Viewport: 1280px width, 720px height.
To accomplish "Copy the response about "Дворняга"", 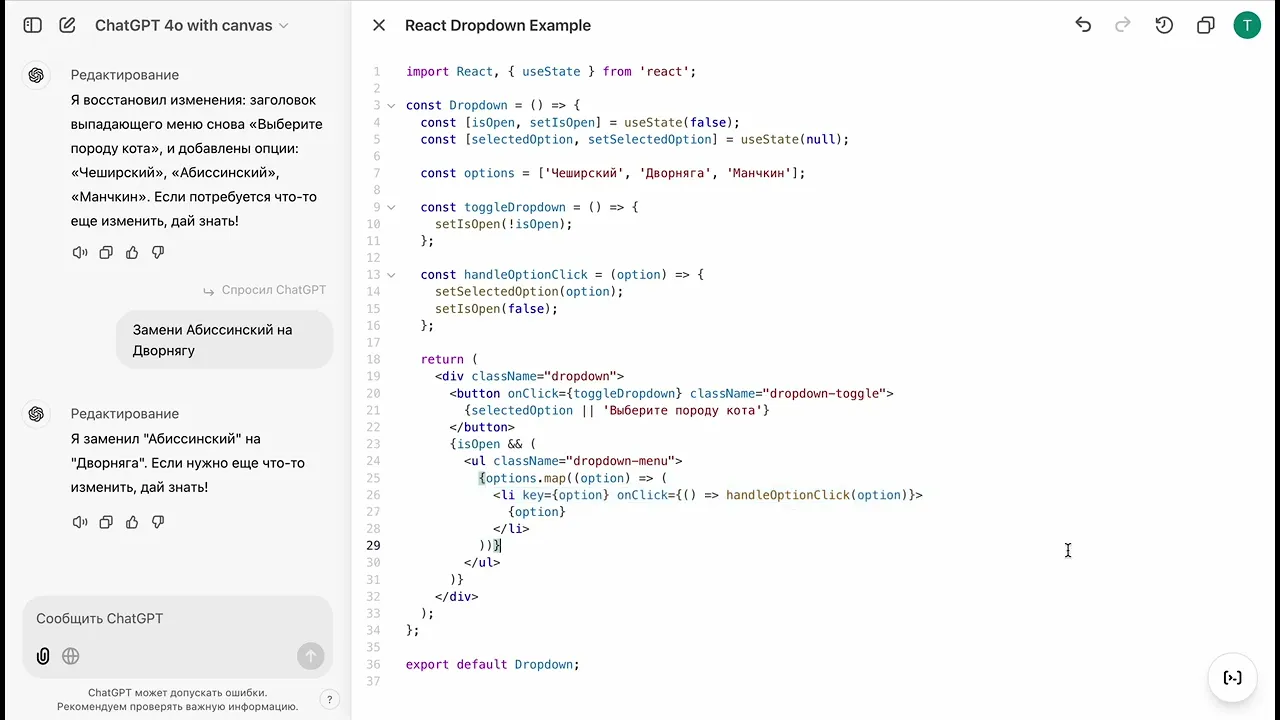I will [106, 522].
